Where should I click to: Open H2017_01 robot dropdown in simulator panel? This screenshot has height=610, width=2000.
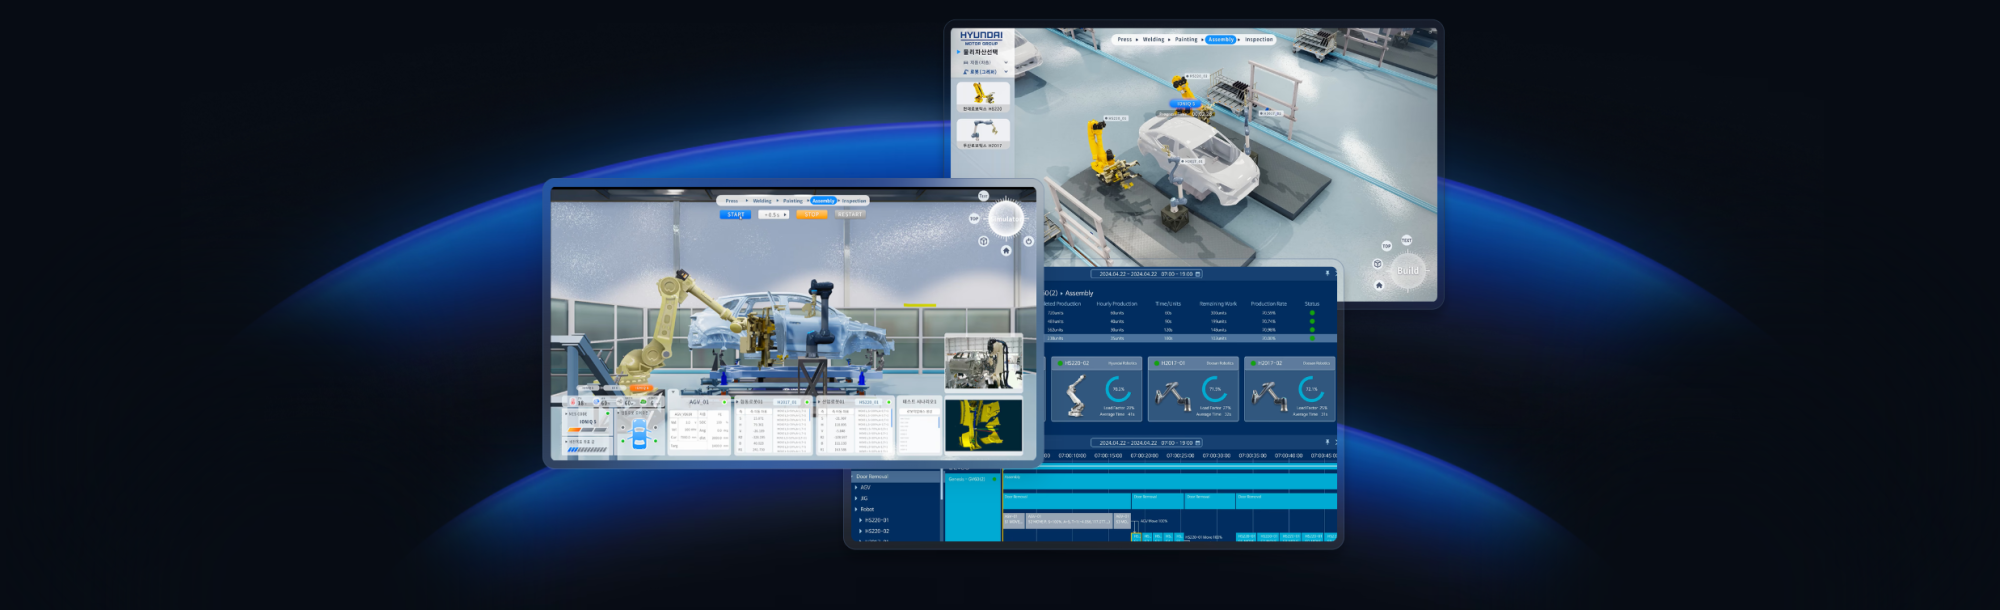tap(787, 402)
